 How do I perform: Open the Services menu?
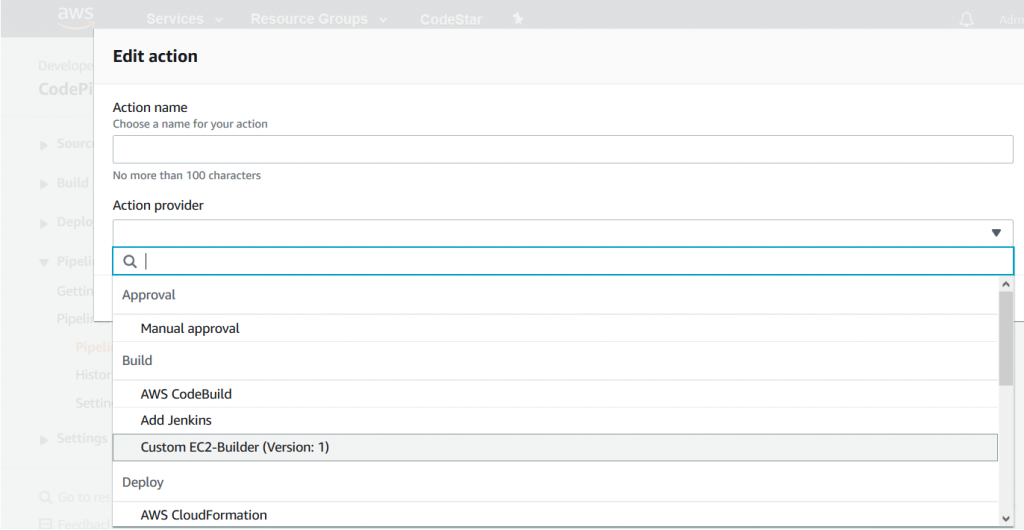coord(185,20)
